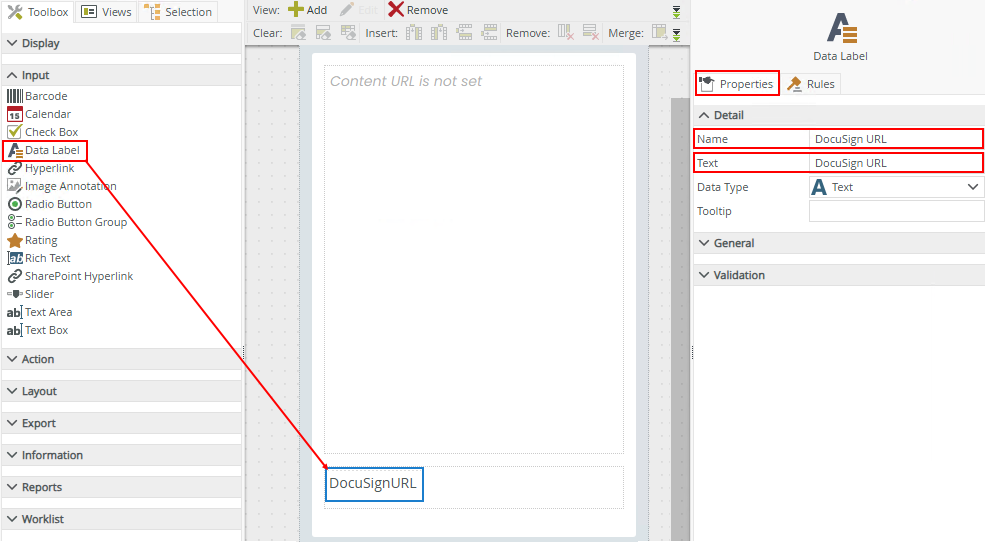Collapse the Detail properties section
The height and width of the screenshot is (542, 985).
click(x=839, y=116)
